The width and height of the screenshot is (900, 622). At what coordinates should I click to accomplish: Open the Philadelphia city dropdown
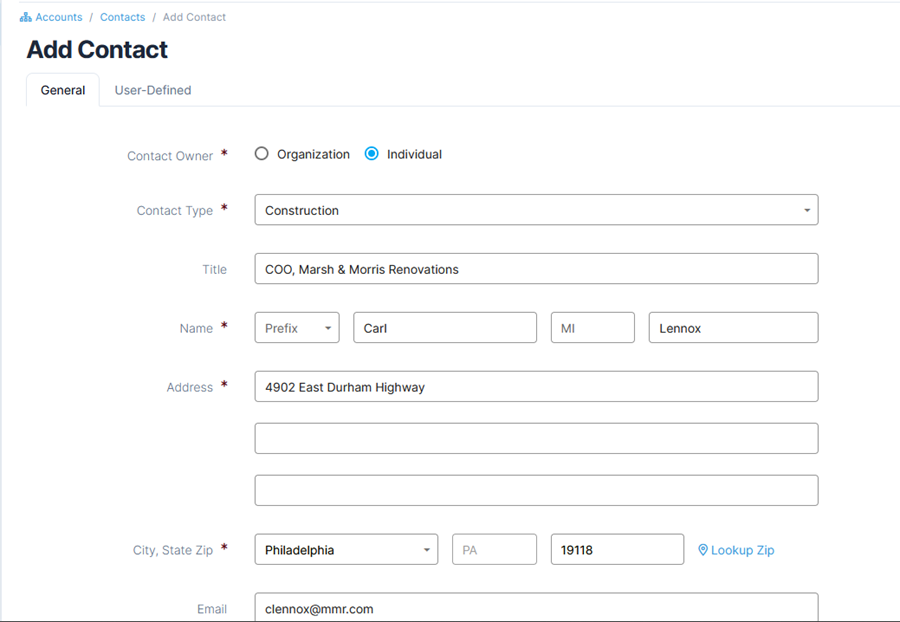(346, 550)
